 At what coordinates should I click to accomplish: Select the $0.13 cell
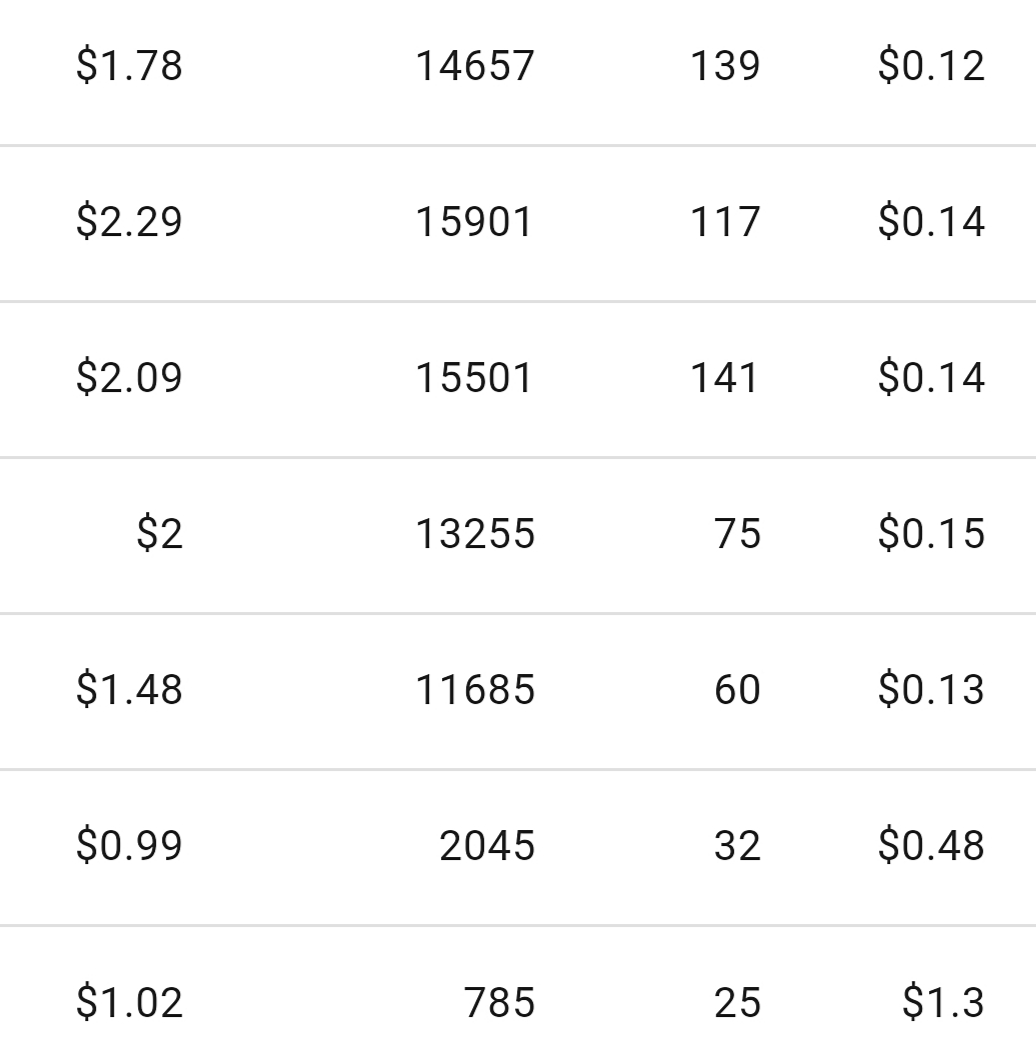931,690
